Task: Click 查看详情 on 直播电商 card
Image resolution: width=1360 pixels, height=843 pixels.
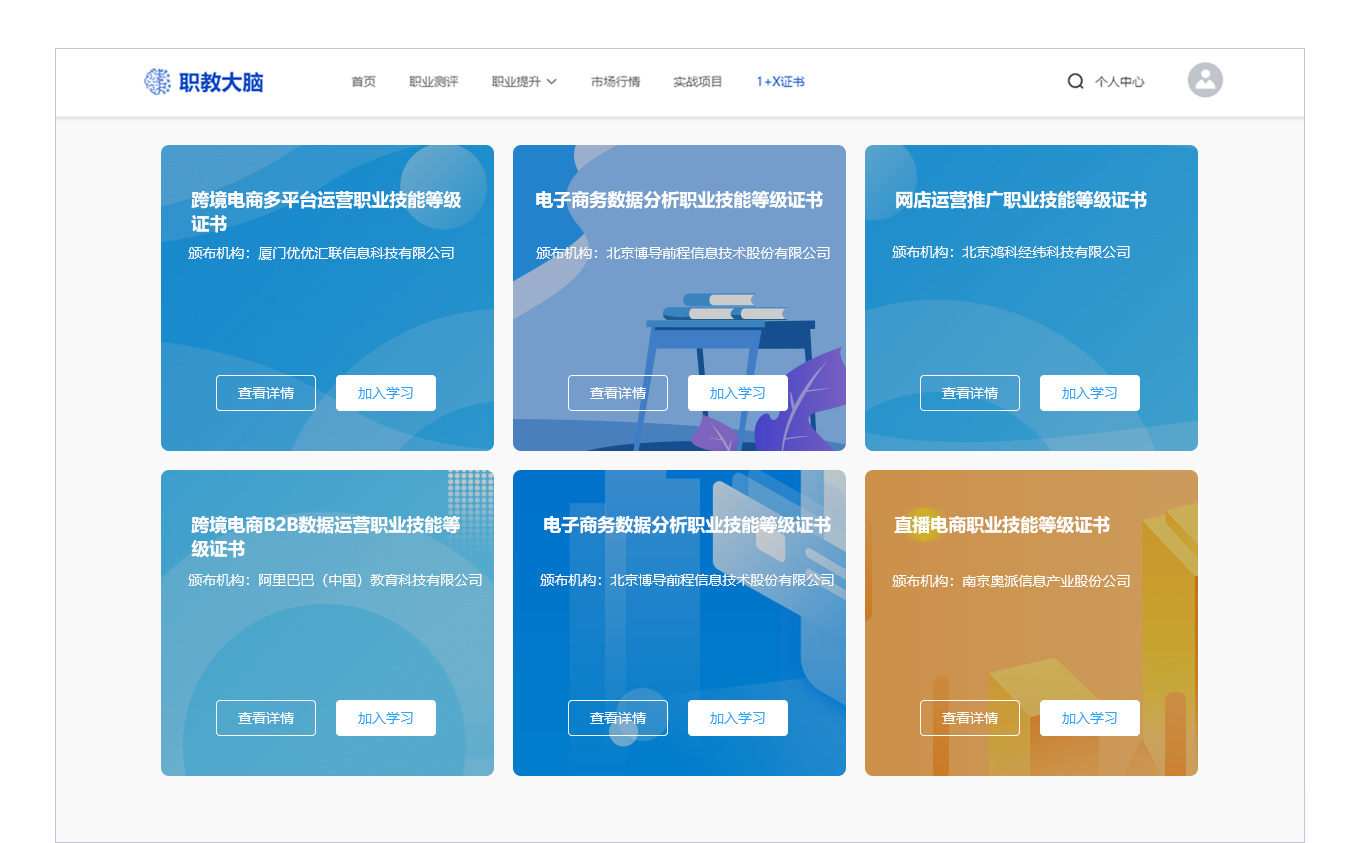Action: pos(970,718)
